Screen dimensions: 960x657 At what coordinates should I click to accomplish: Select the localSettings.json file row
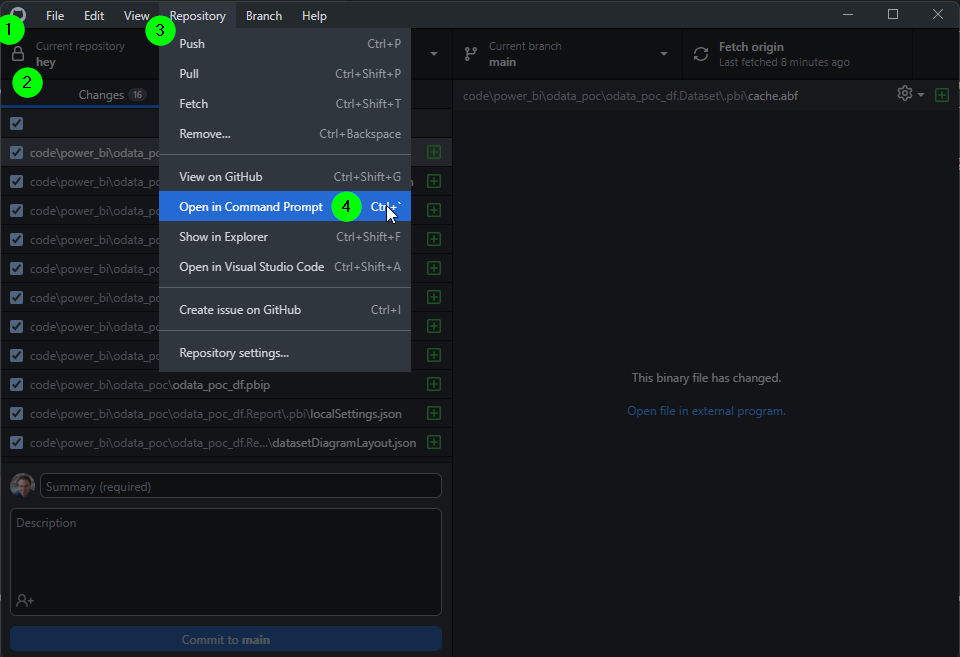pyautogui.click(x=226, y=413)
